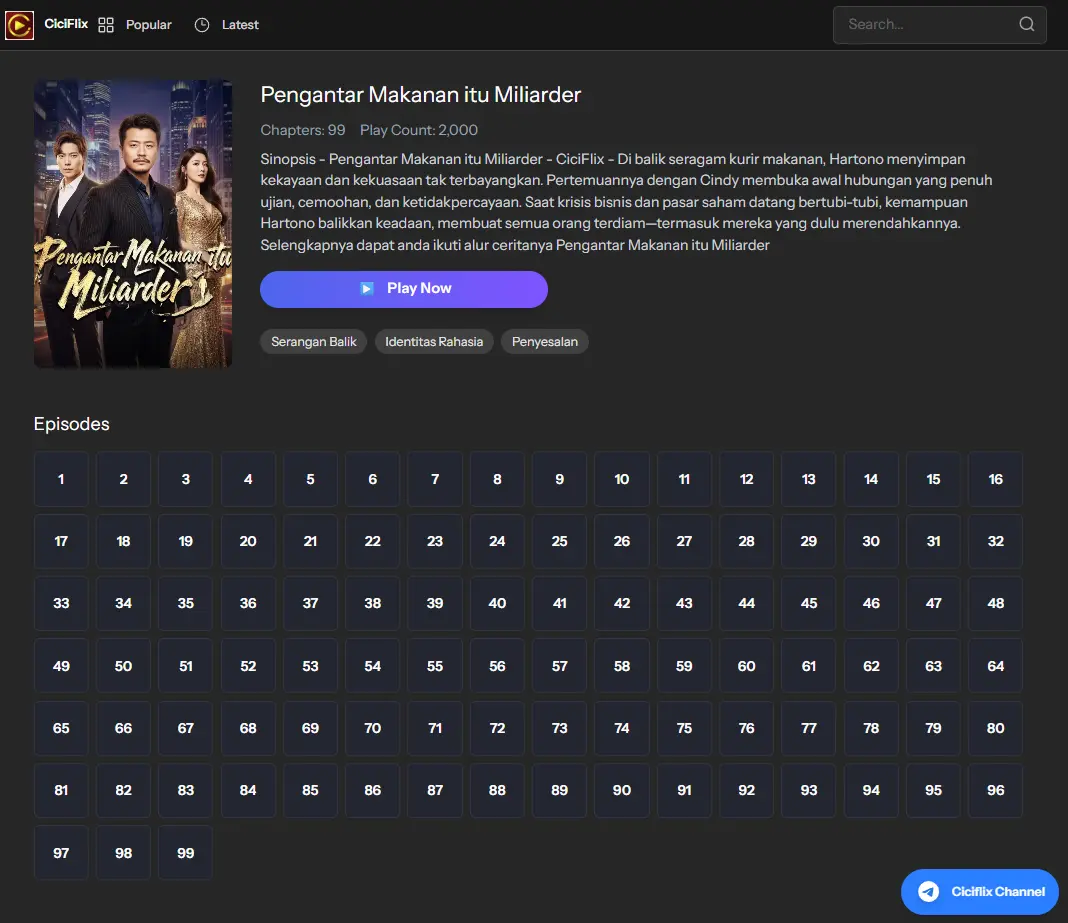Open the Latest menu item

coord(240,25)
